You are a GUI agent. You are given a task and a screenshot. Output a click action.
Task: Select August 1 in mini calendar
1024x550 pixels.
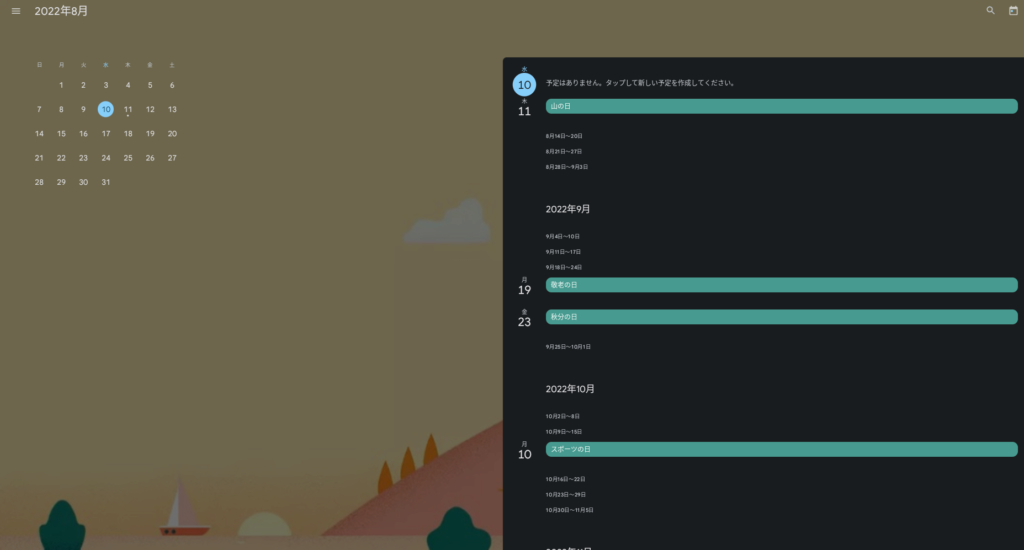61,85
